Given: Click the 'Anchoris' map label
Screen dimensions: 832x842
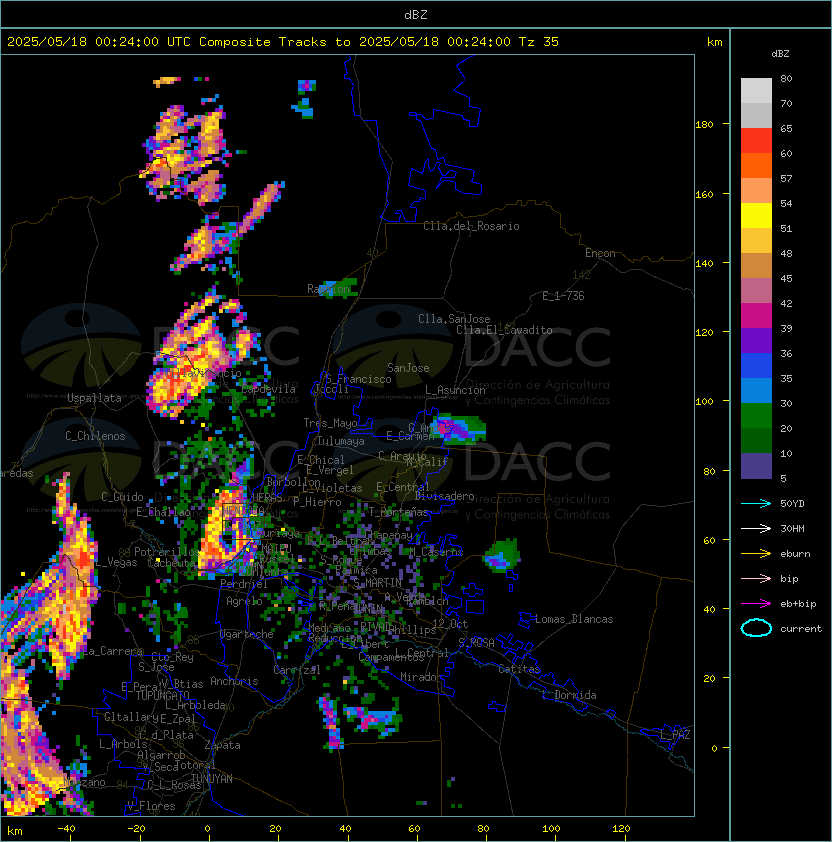Looking at the screenshot, I should click(x=234, y=681).
